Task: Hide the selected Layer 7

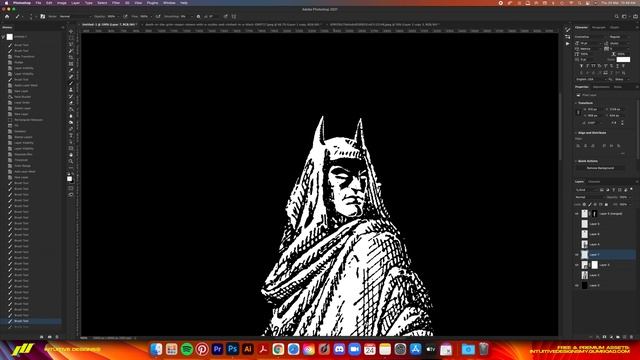Action: [x=577, y=255]
